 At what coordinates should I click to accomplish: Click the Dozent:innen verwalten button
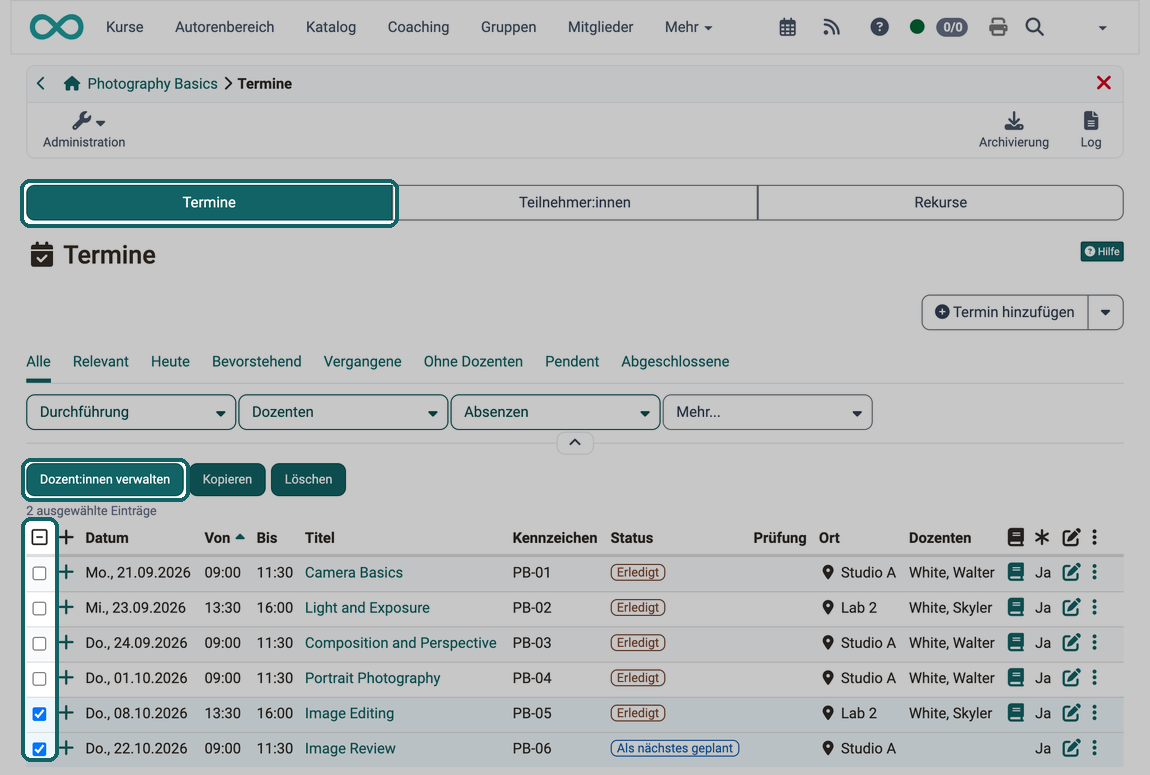[105, 480]
